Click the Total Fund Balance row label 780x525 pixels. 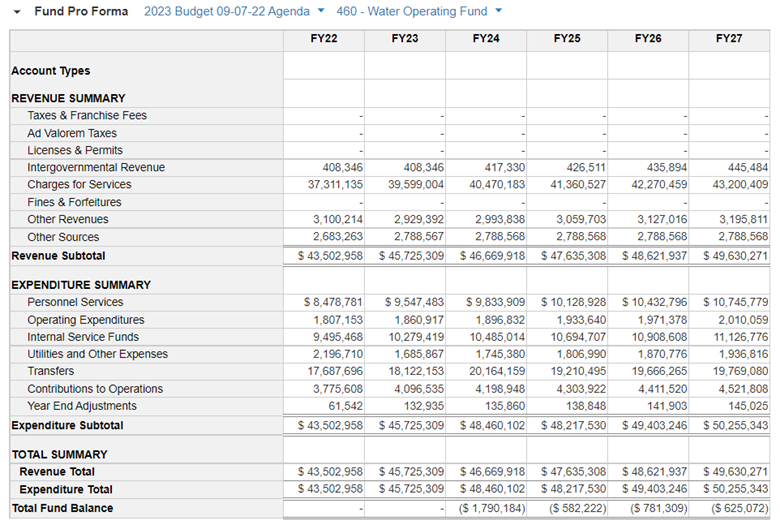tap(62, 508)
